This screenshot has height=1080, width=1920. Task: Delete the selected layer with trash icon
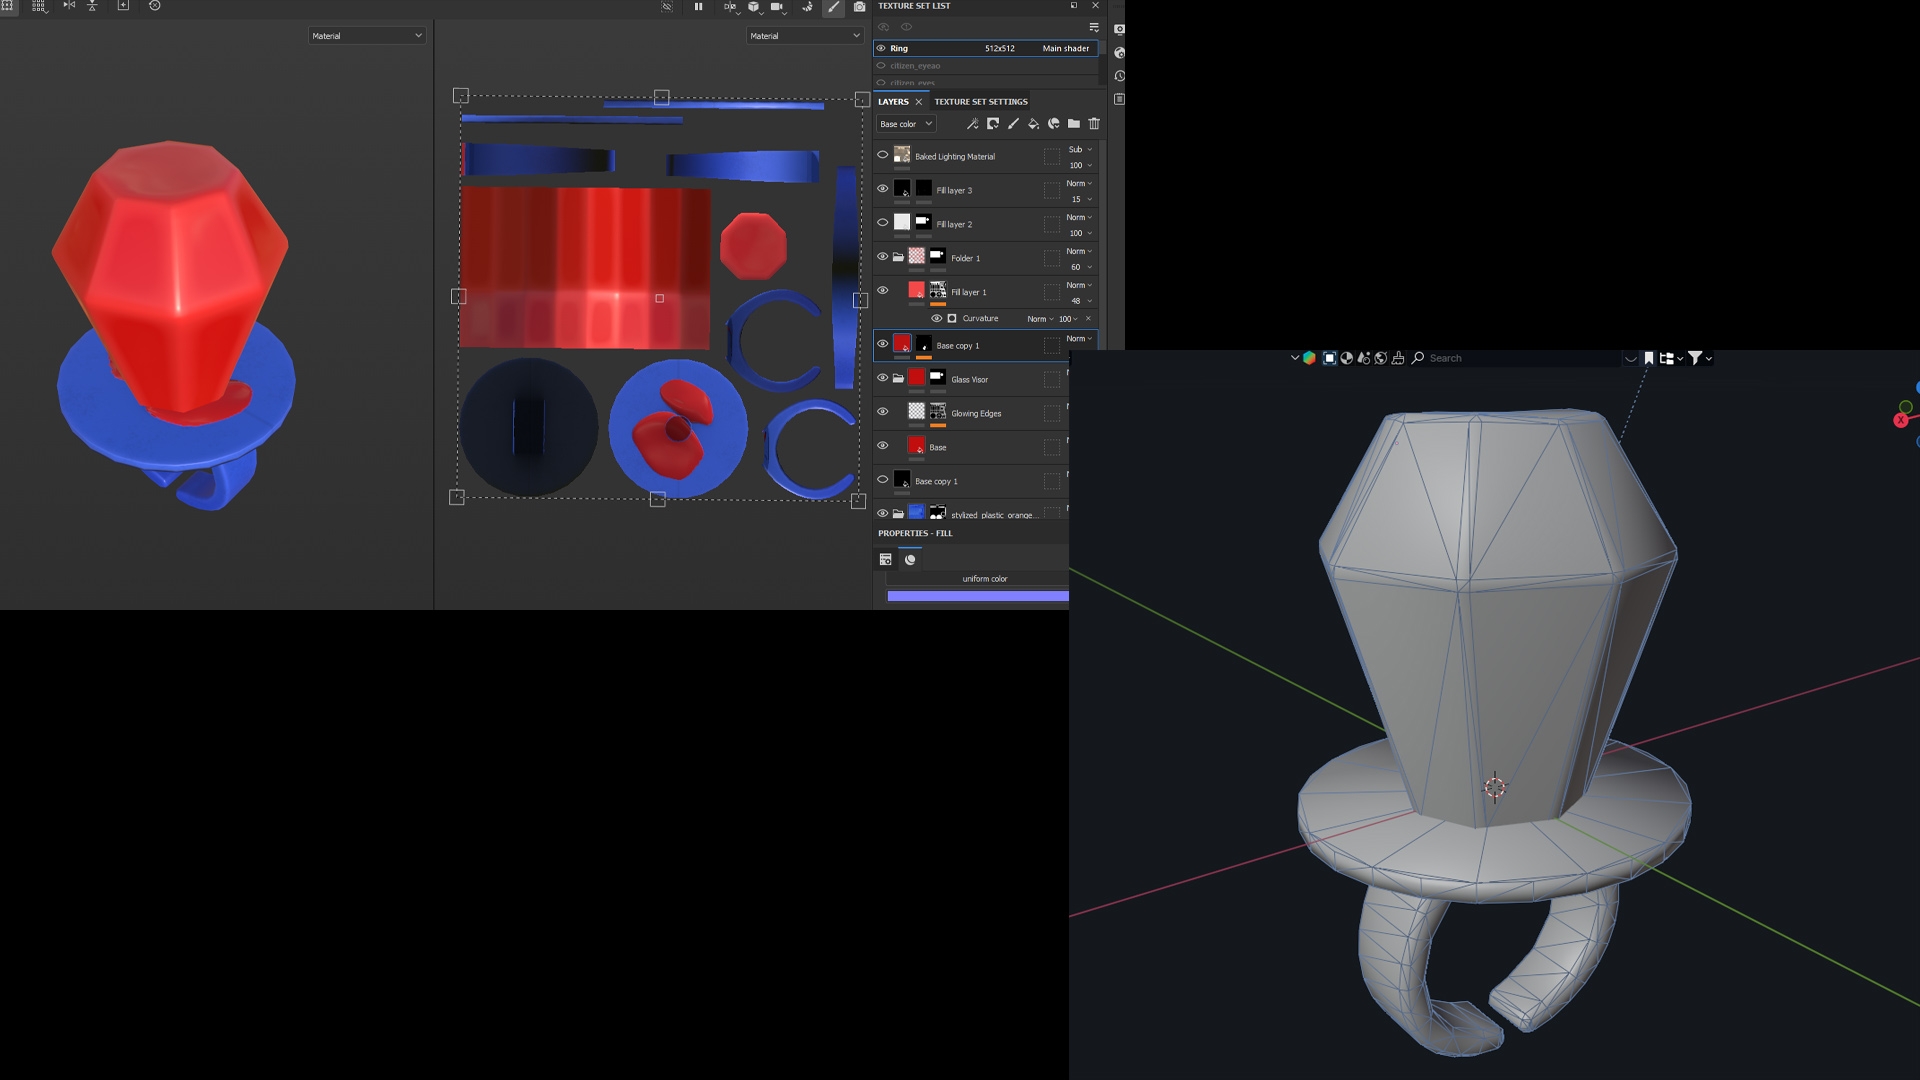1094,124
